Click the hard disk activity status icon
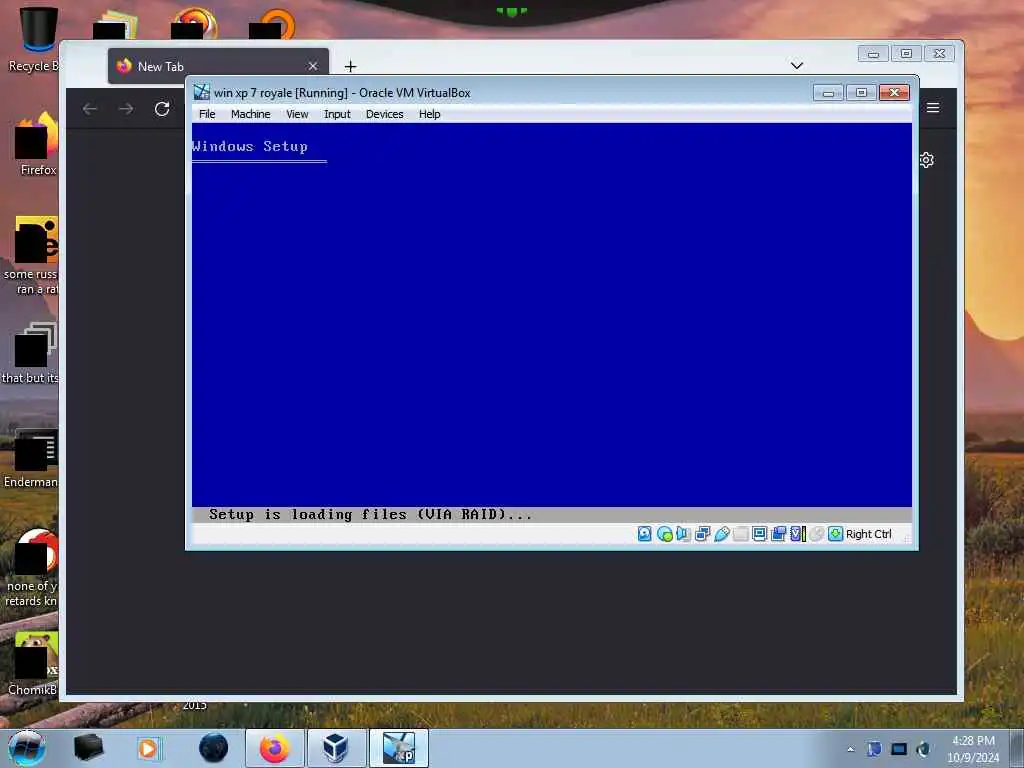The image size is (1024, 768). tap(645, 534)
